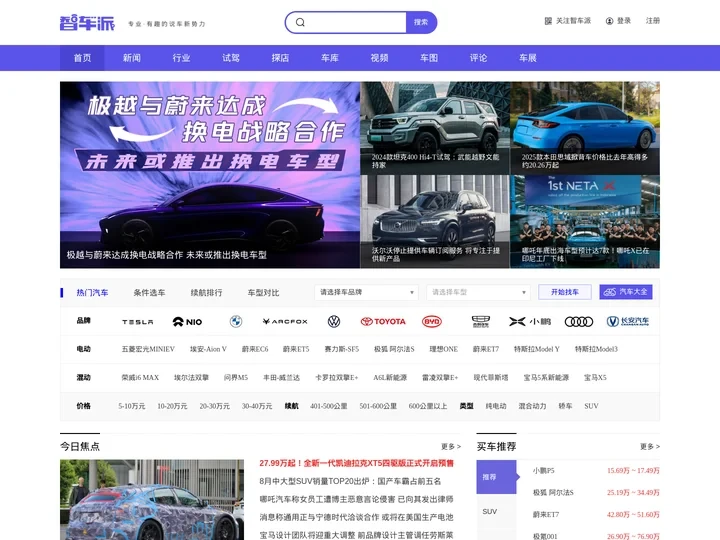Open the 评论 navigation item
720x540 pixels.
478,58
